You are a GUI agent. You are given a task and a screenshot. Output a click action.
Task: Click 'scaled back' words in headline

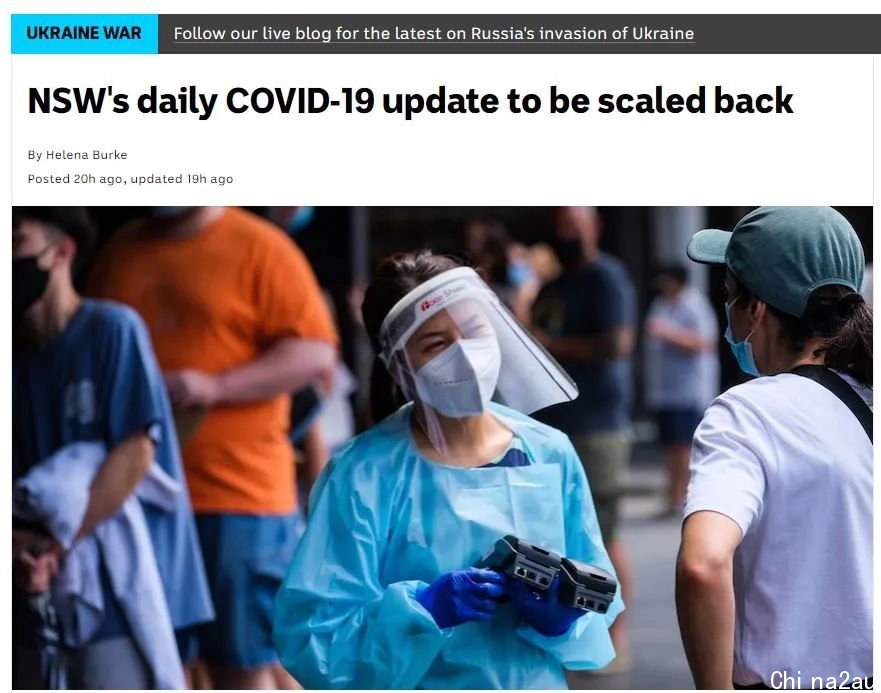point(696,101)
